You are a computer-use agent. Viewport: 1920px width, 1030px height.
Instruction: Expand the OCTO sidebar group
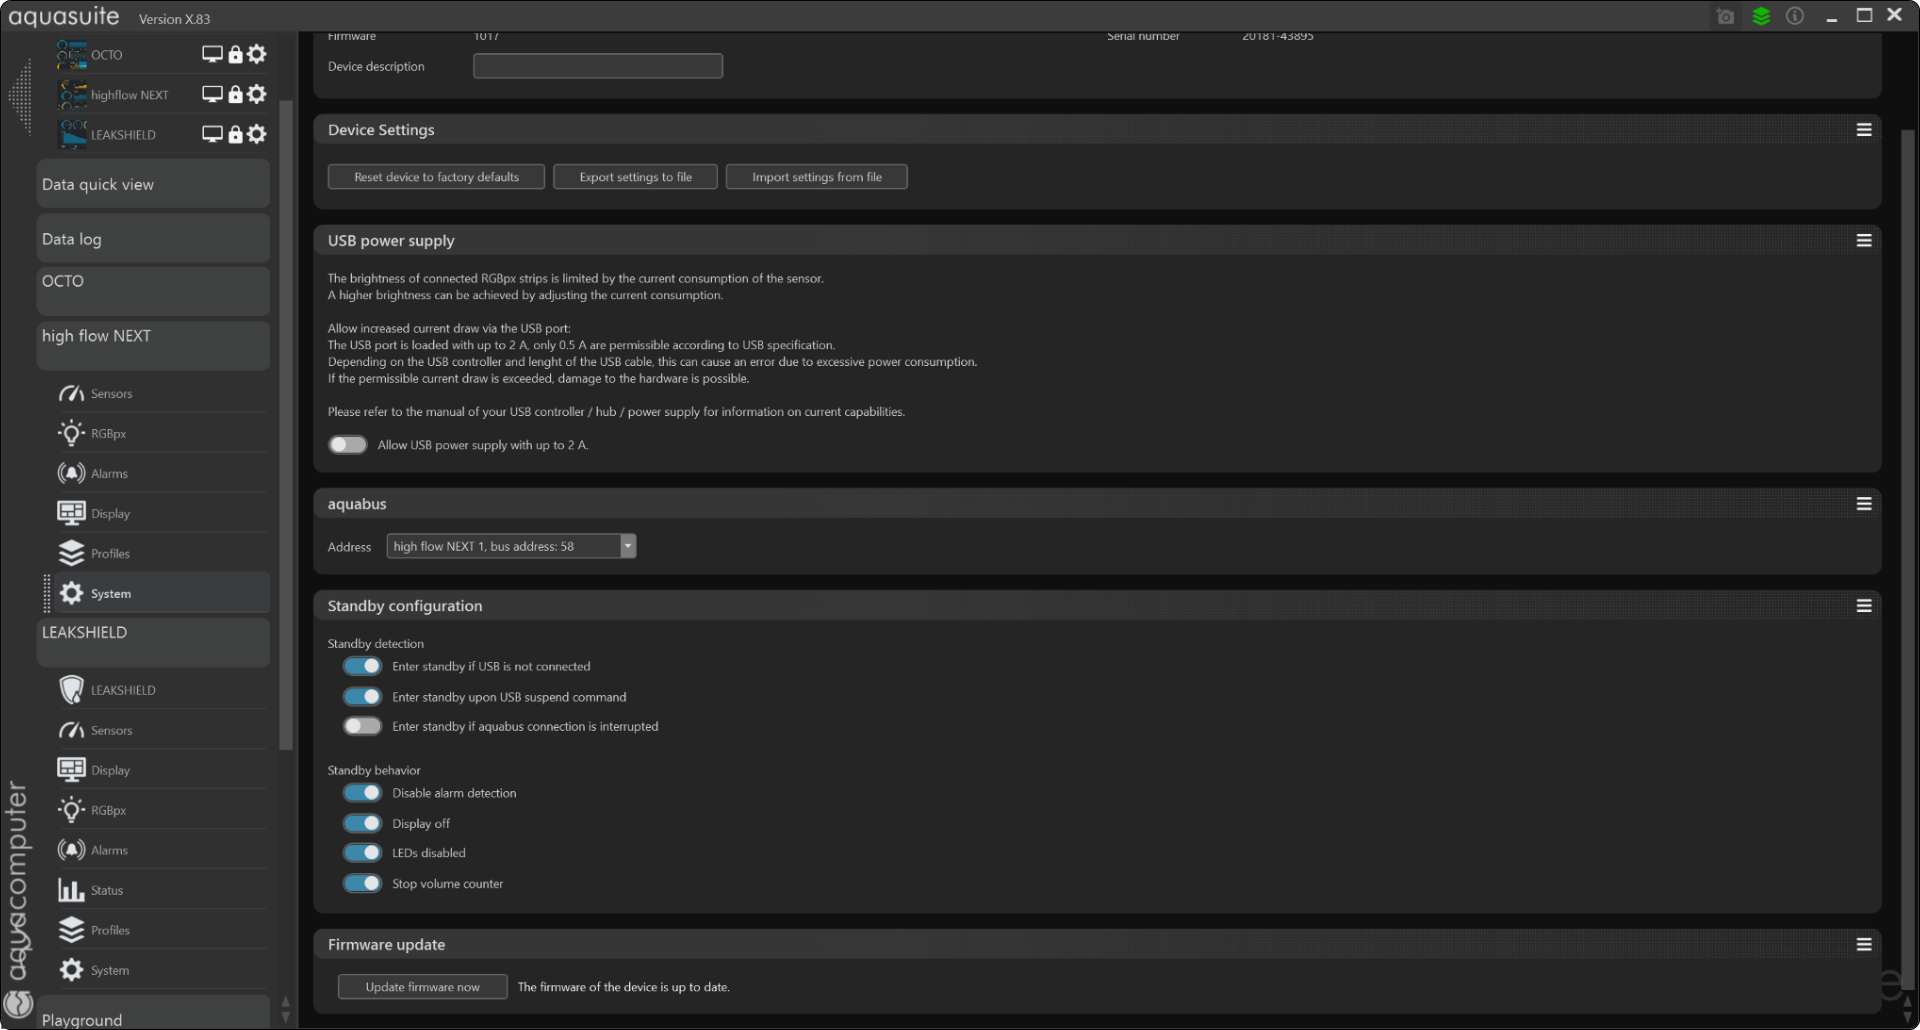click(153, 291)
